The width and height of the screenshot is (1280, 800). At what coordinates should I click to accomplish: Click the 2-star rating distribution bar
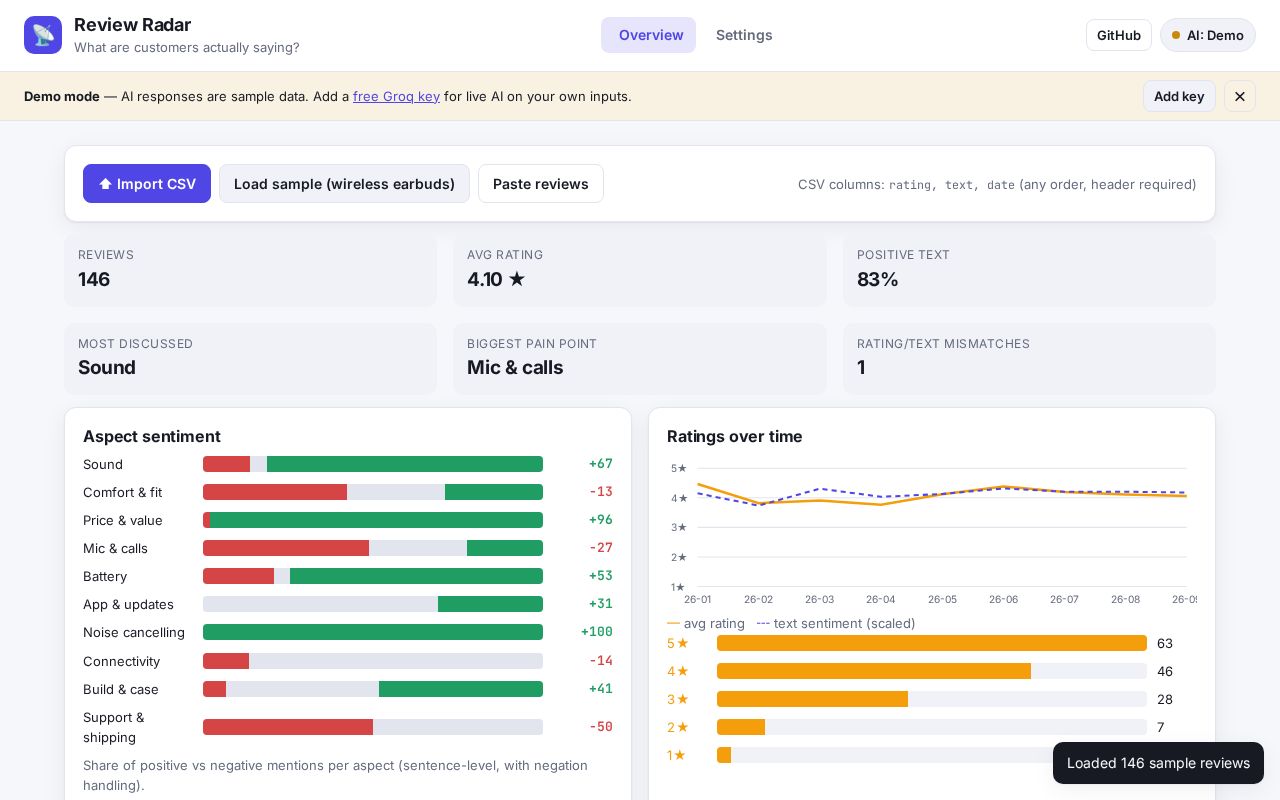[932, 727]
